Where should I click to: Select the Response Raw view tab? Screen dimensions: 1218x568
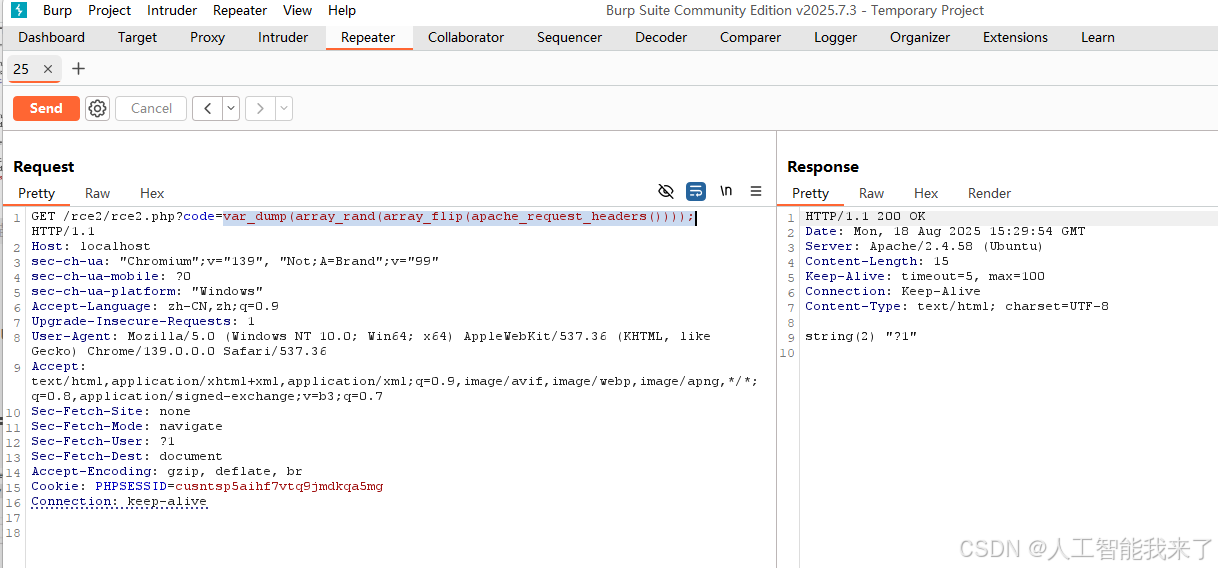tap(872, 193)
